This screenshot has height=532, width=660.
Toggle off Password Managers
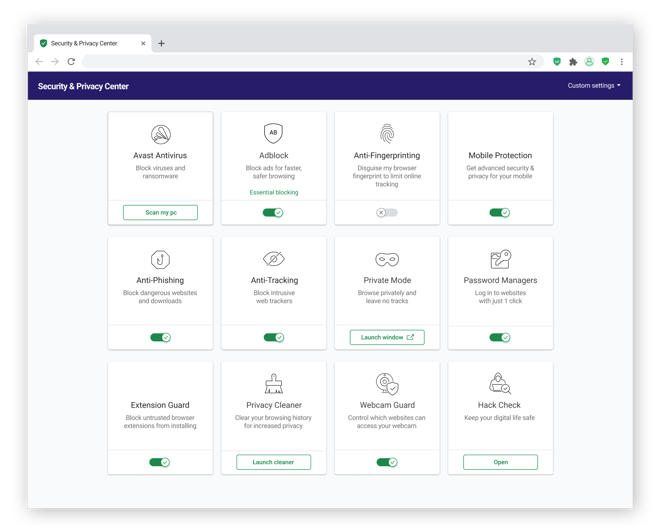(500, 337)
